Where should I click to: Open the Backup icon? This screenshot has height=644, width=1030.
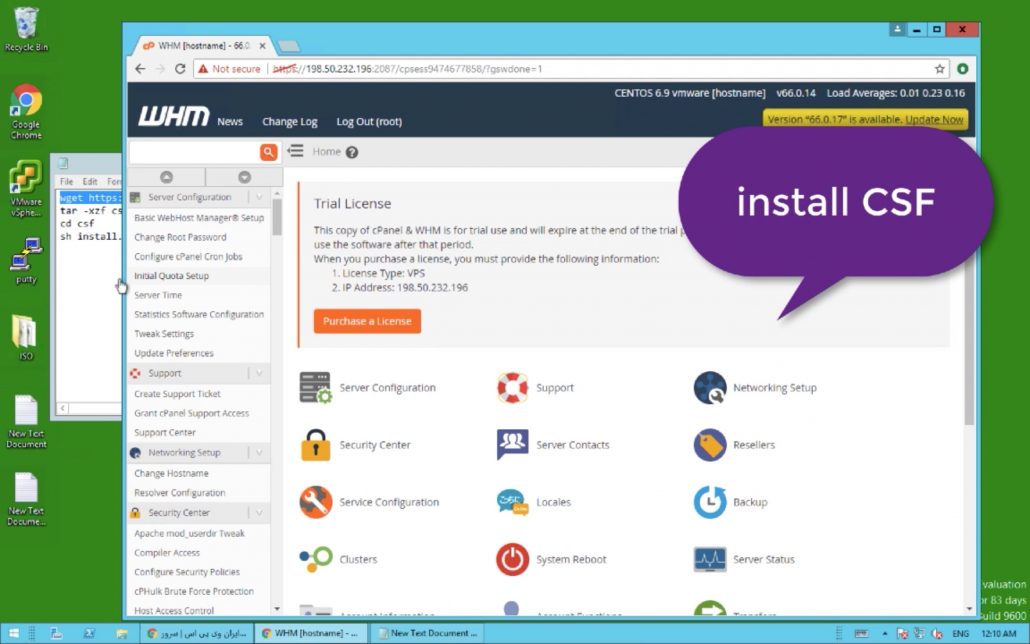(710, 502)
